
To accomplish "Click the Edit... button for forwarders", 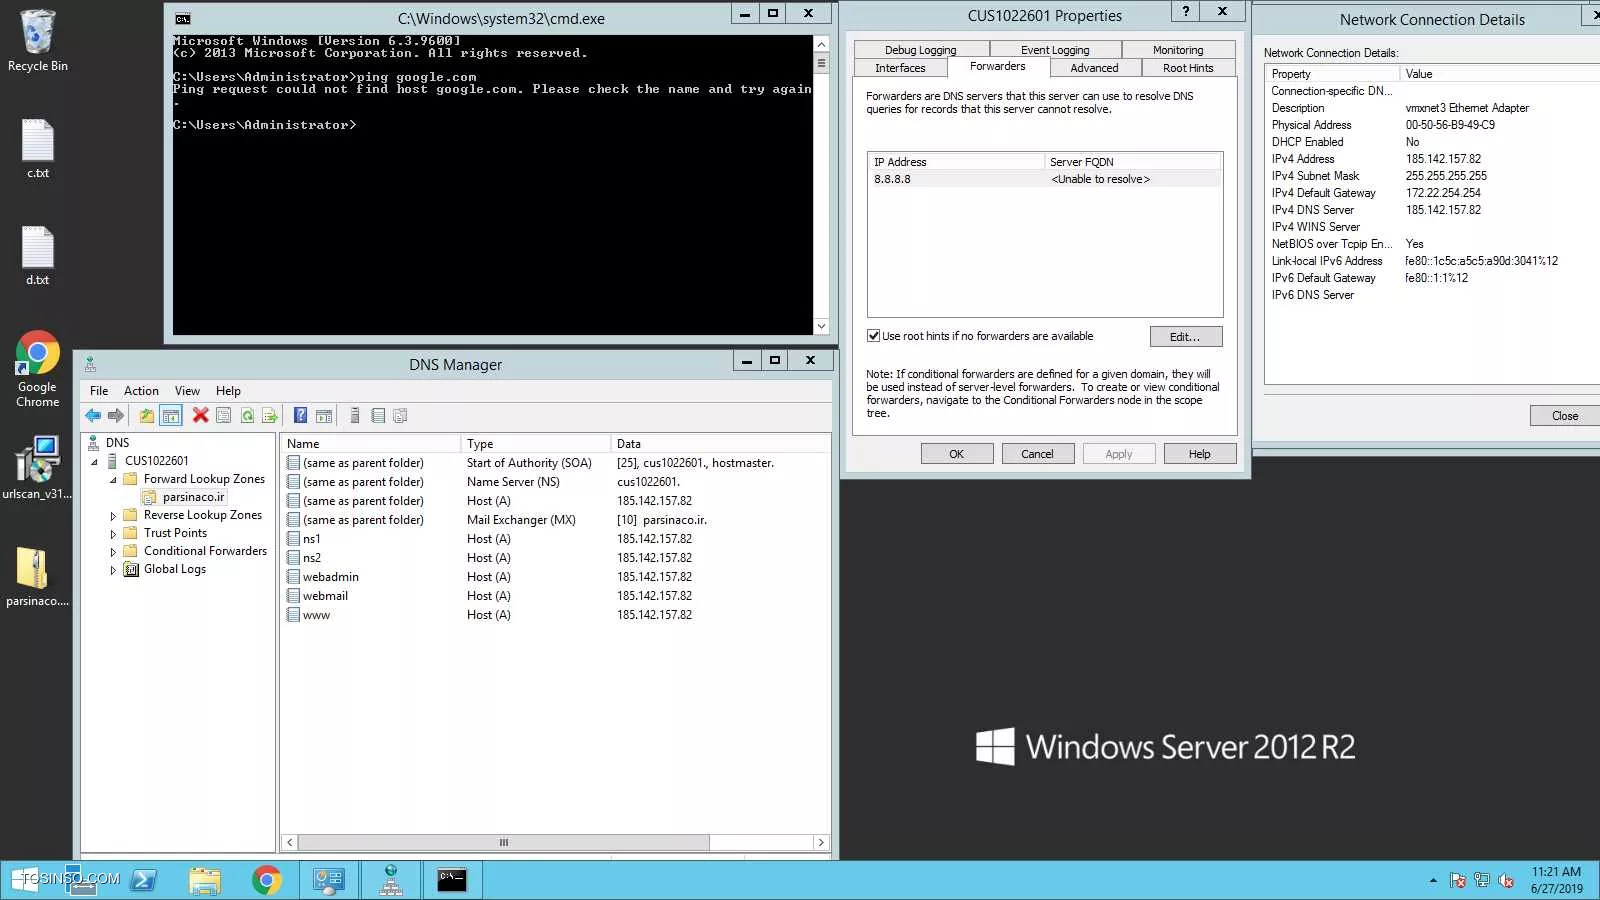I will tap(1185, 337).
